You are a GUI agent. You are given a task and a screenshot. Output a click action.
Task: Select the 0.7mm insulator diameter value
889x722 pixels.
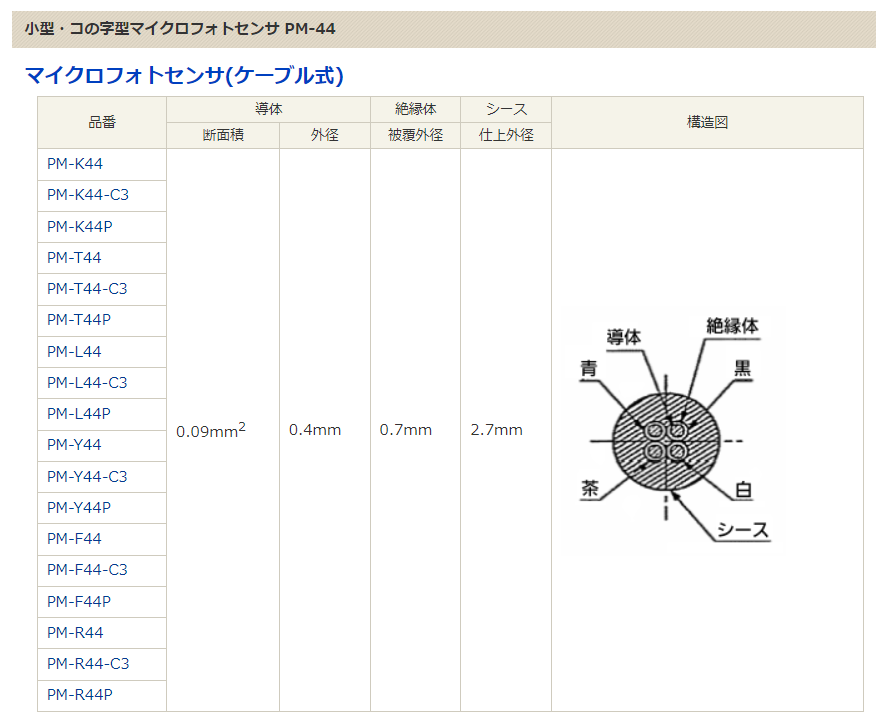click(x=405, y=430)
